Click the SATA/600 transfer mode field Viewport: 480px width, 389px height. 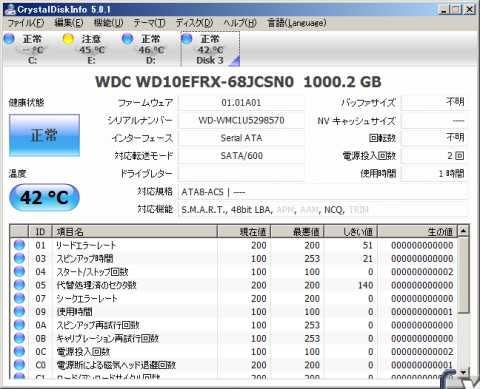click(x=241, y=156)
